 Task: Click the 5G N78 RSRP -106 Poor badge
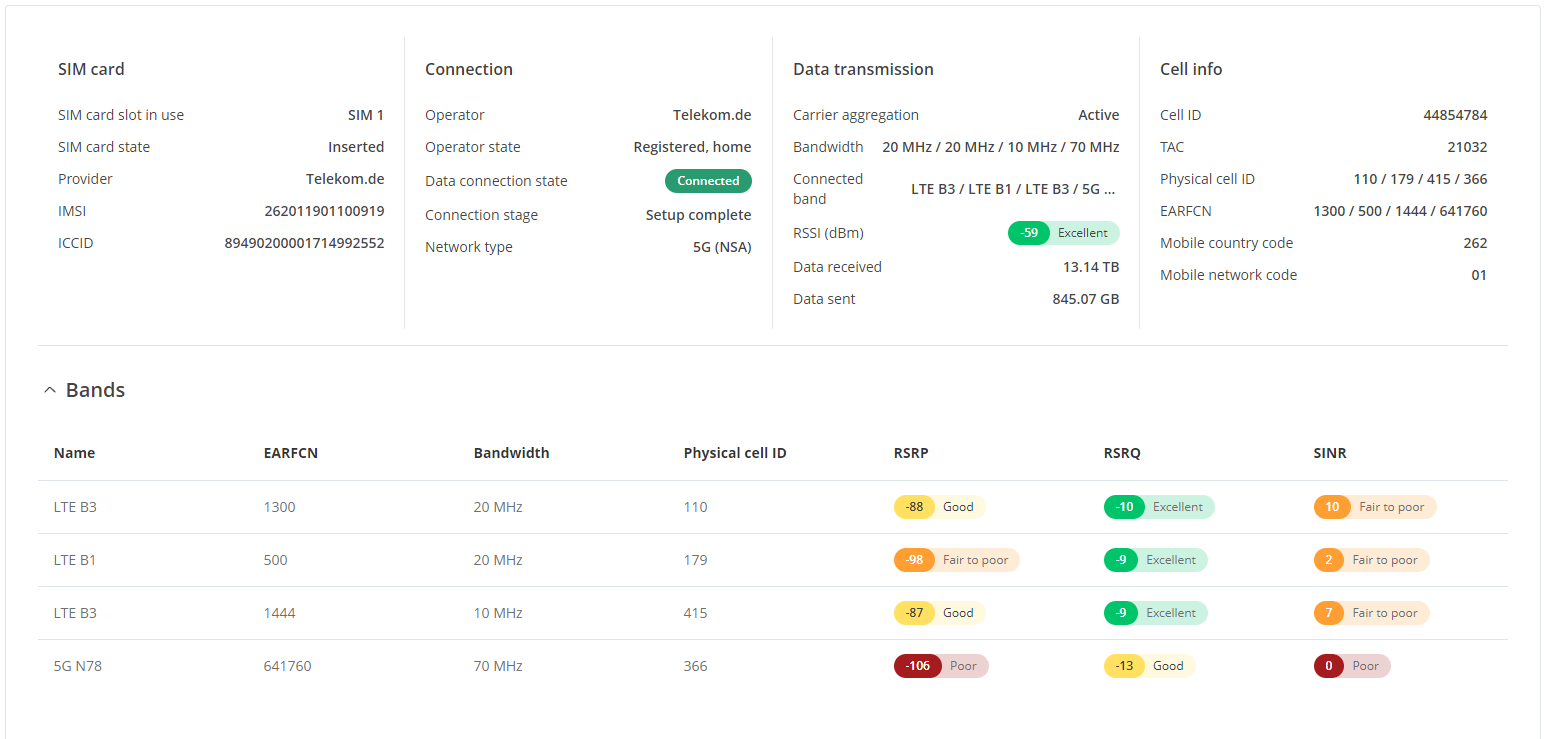[940, 666]
